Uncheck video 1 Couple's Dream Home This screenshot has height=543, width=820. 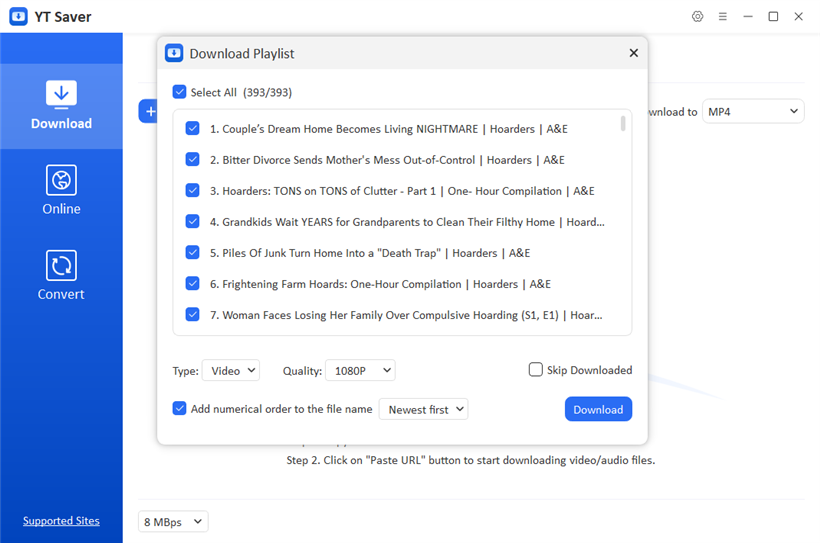click(192, 128)
